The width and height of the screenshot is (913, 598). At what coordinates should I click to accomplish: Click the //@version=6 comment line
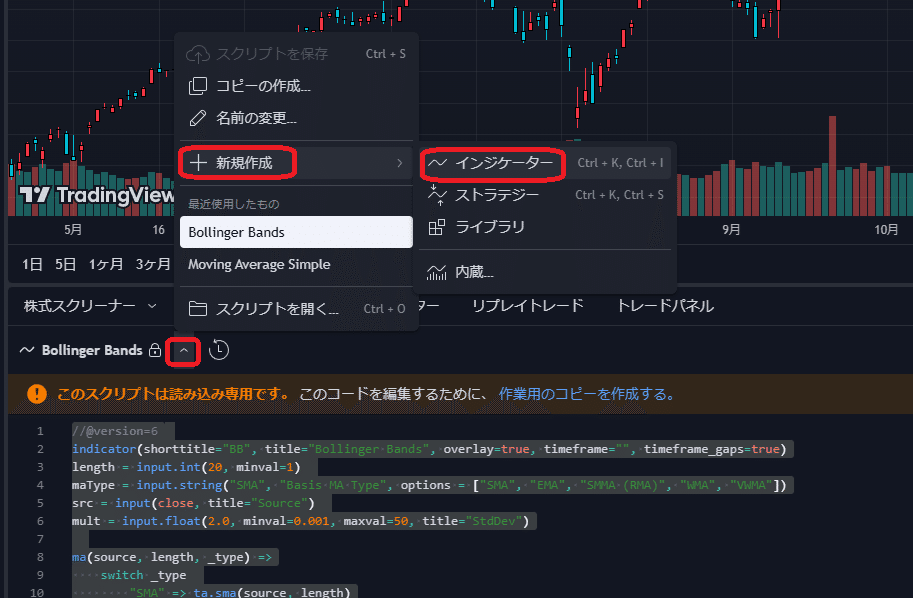coord(115,431)
